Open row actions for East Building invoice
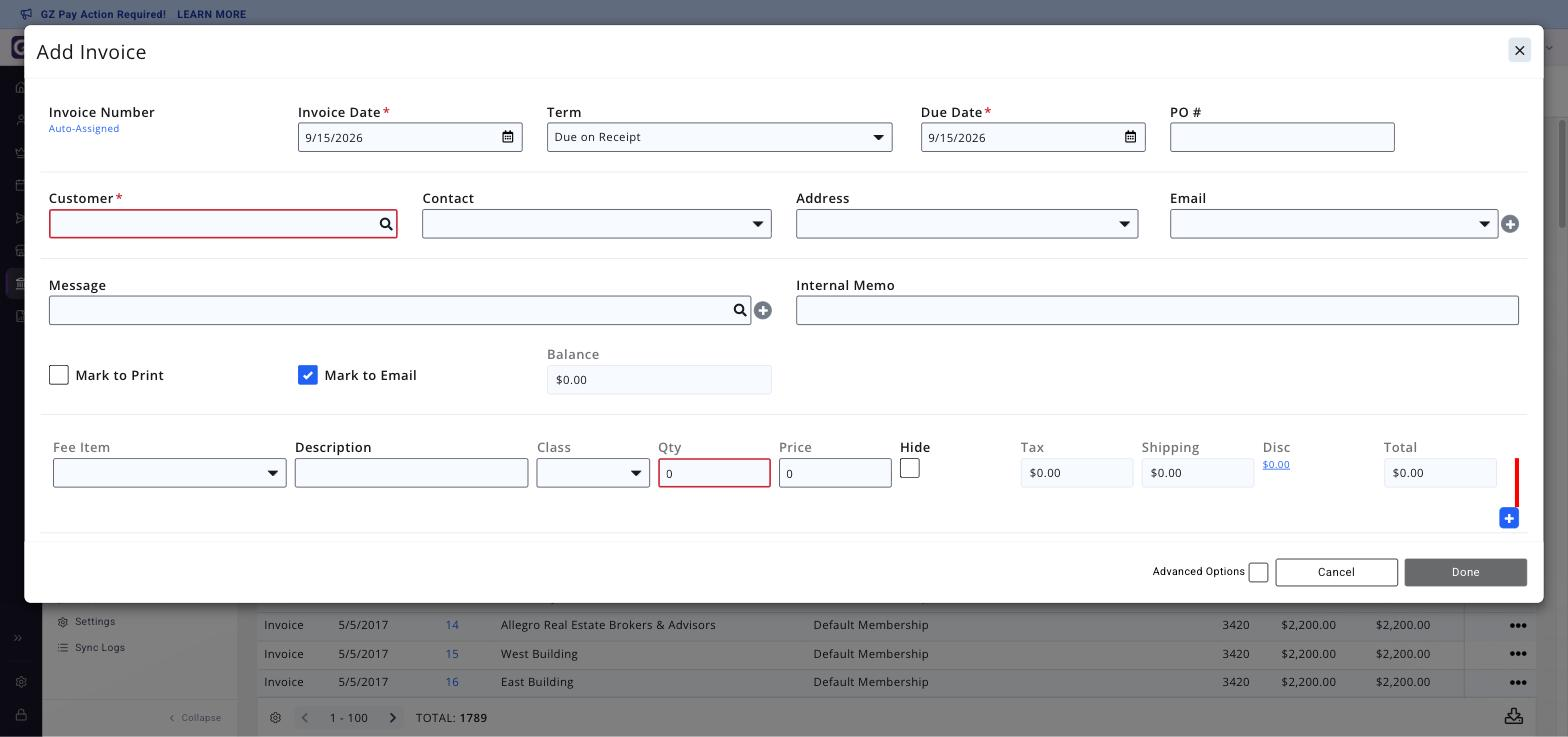Screen dimensions: 1568x737 [1517, 682]
